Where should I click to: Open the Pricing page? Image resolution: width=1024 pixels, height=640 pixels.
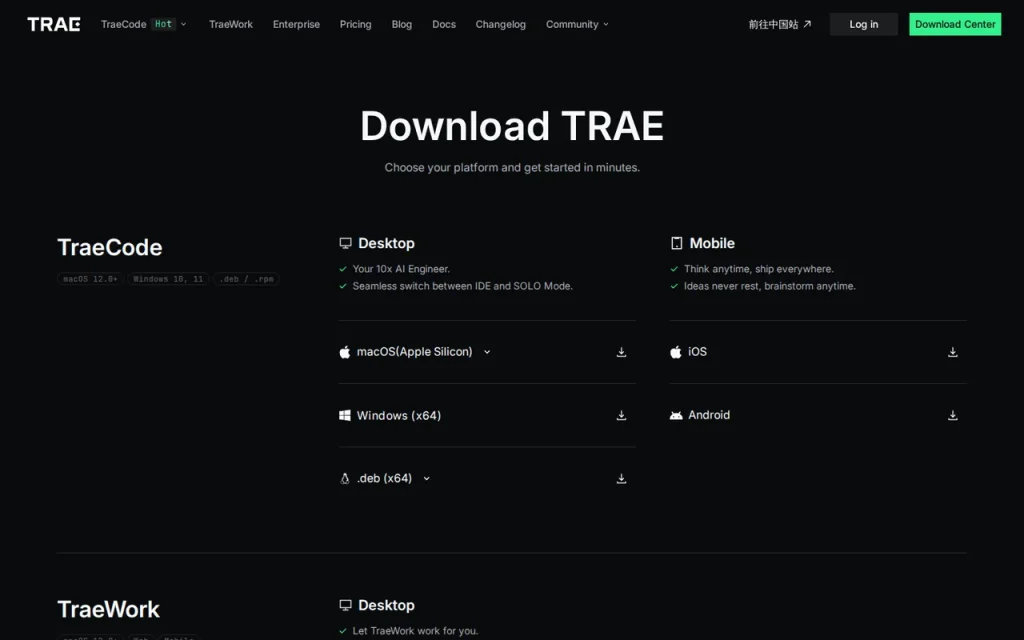point(355,24)
